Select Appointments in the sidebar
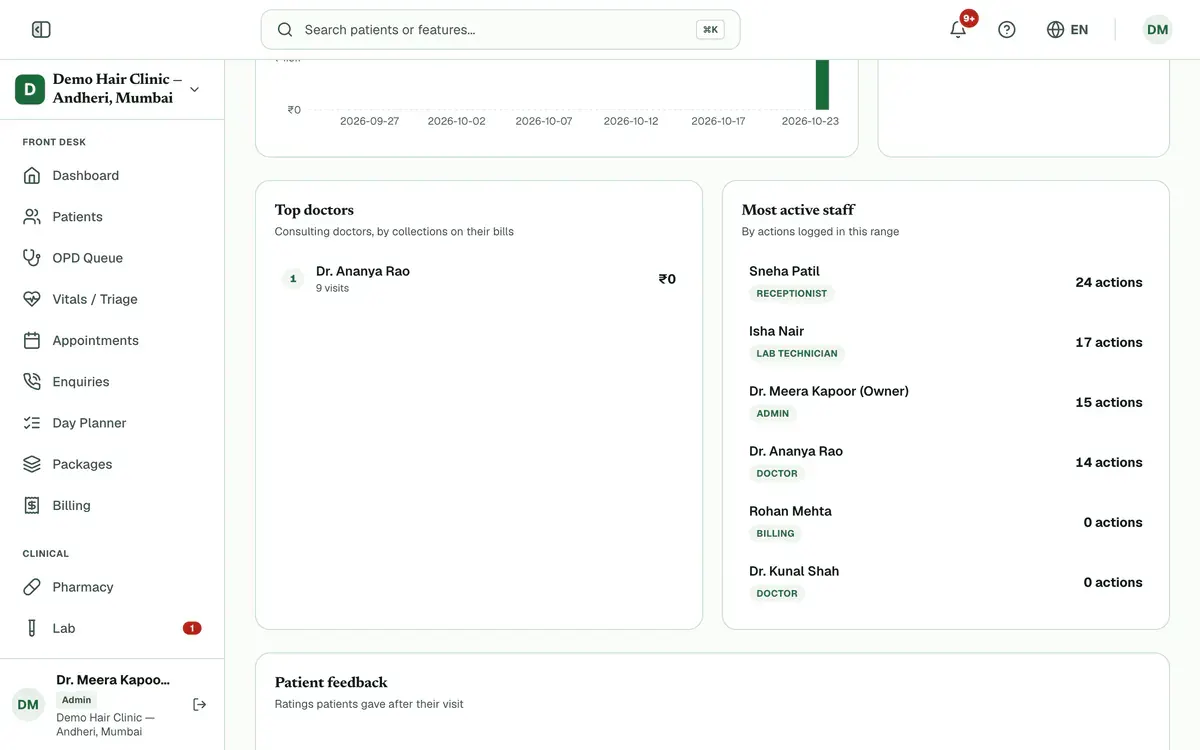This screenshot has height=750, width=1200. [x=112, y=341]
